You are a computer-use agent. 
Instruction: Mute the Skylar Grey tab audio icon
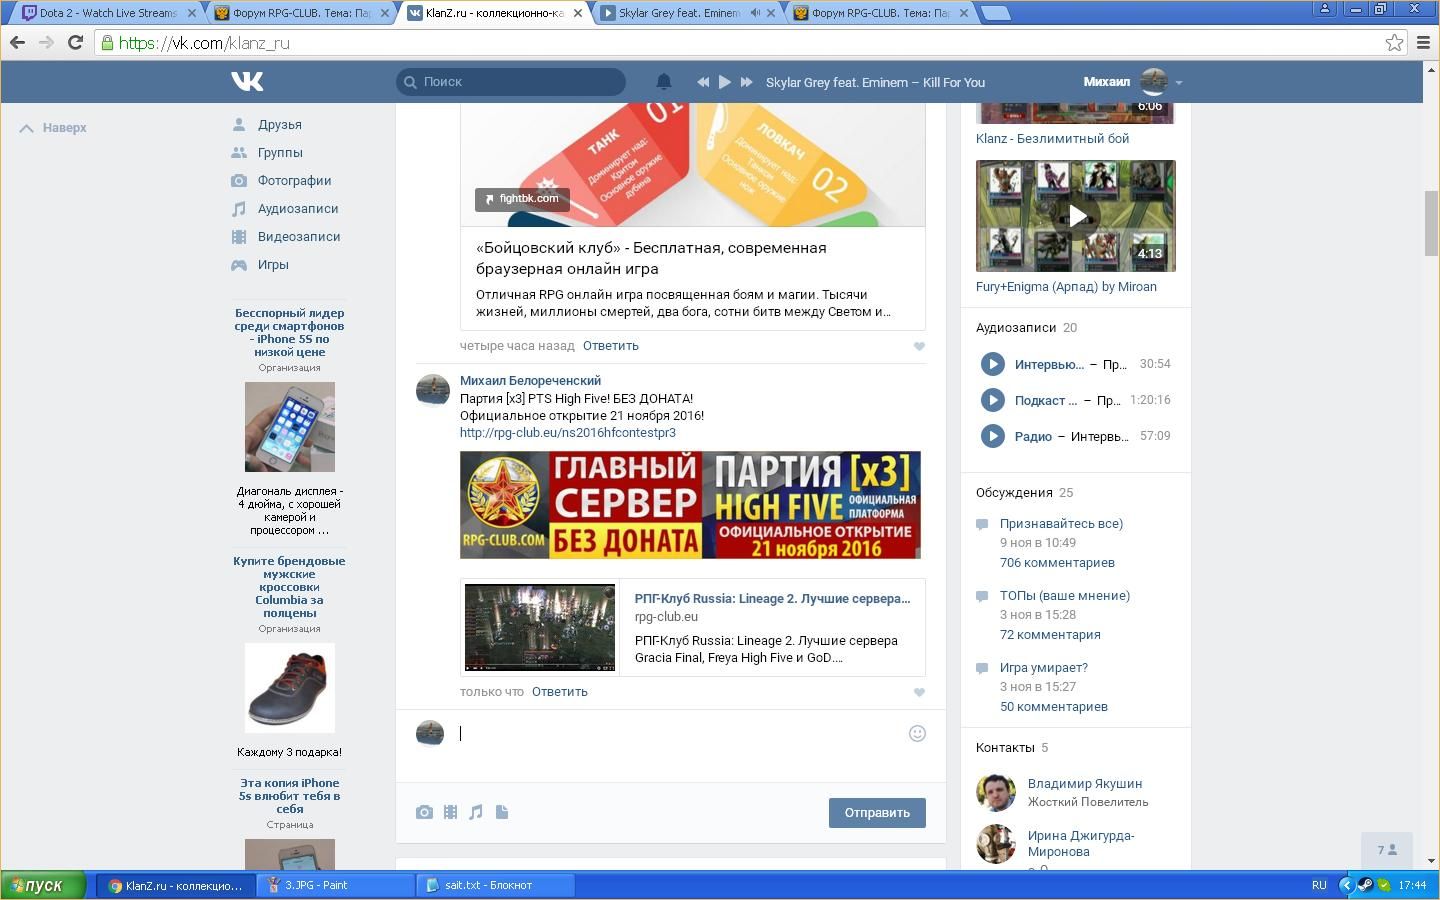(755, 13)
